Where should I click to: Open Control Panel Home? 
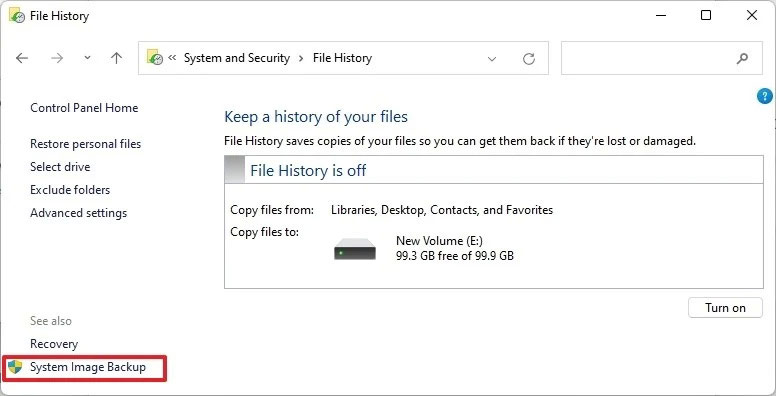coord(84,108)
